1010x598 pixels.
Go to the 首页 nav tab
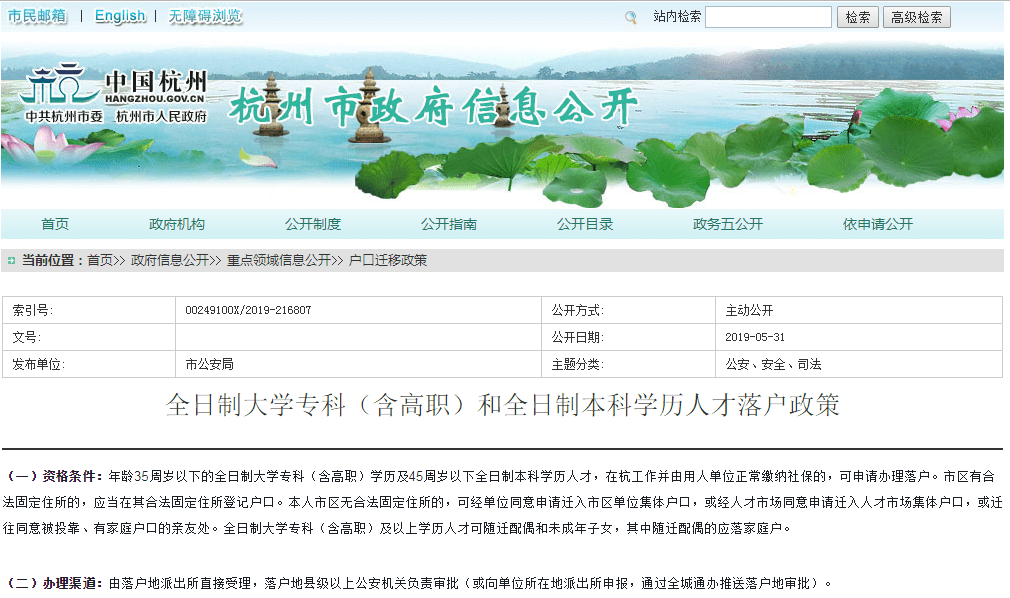(55, 224)
